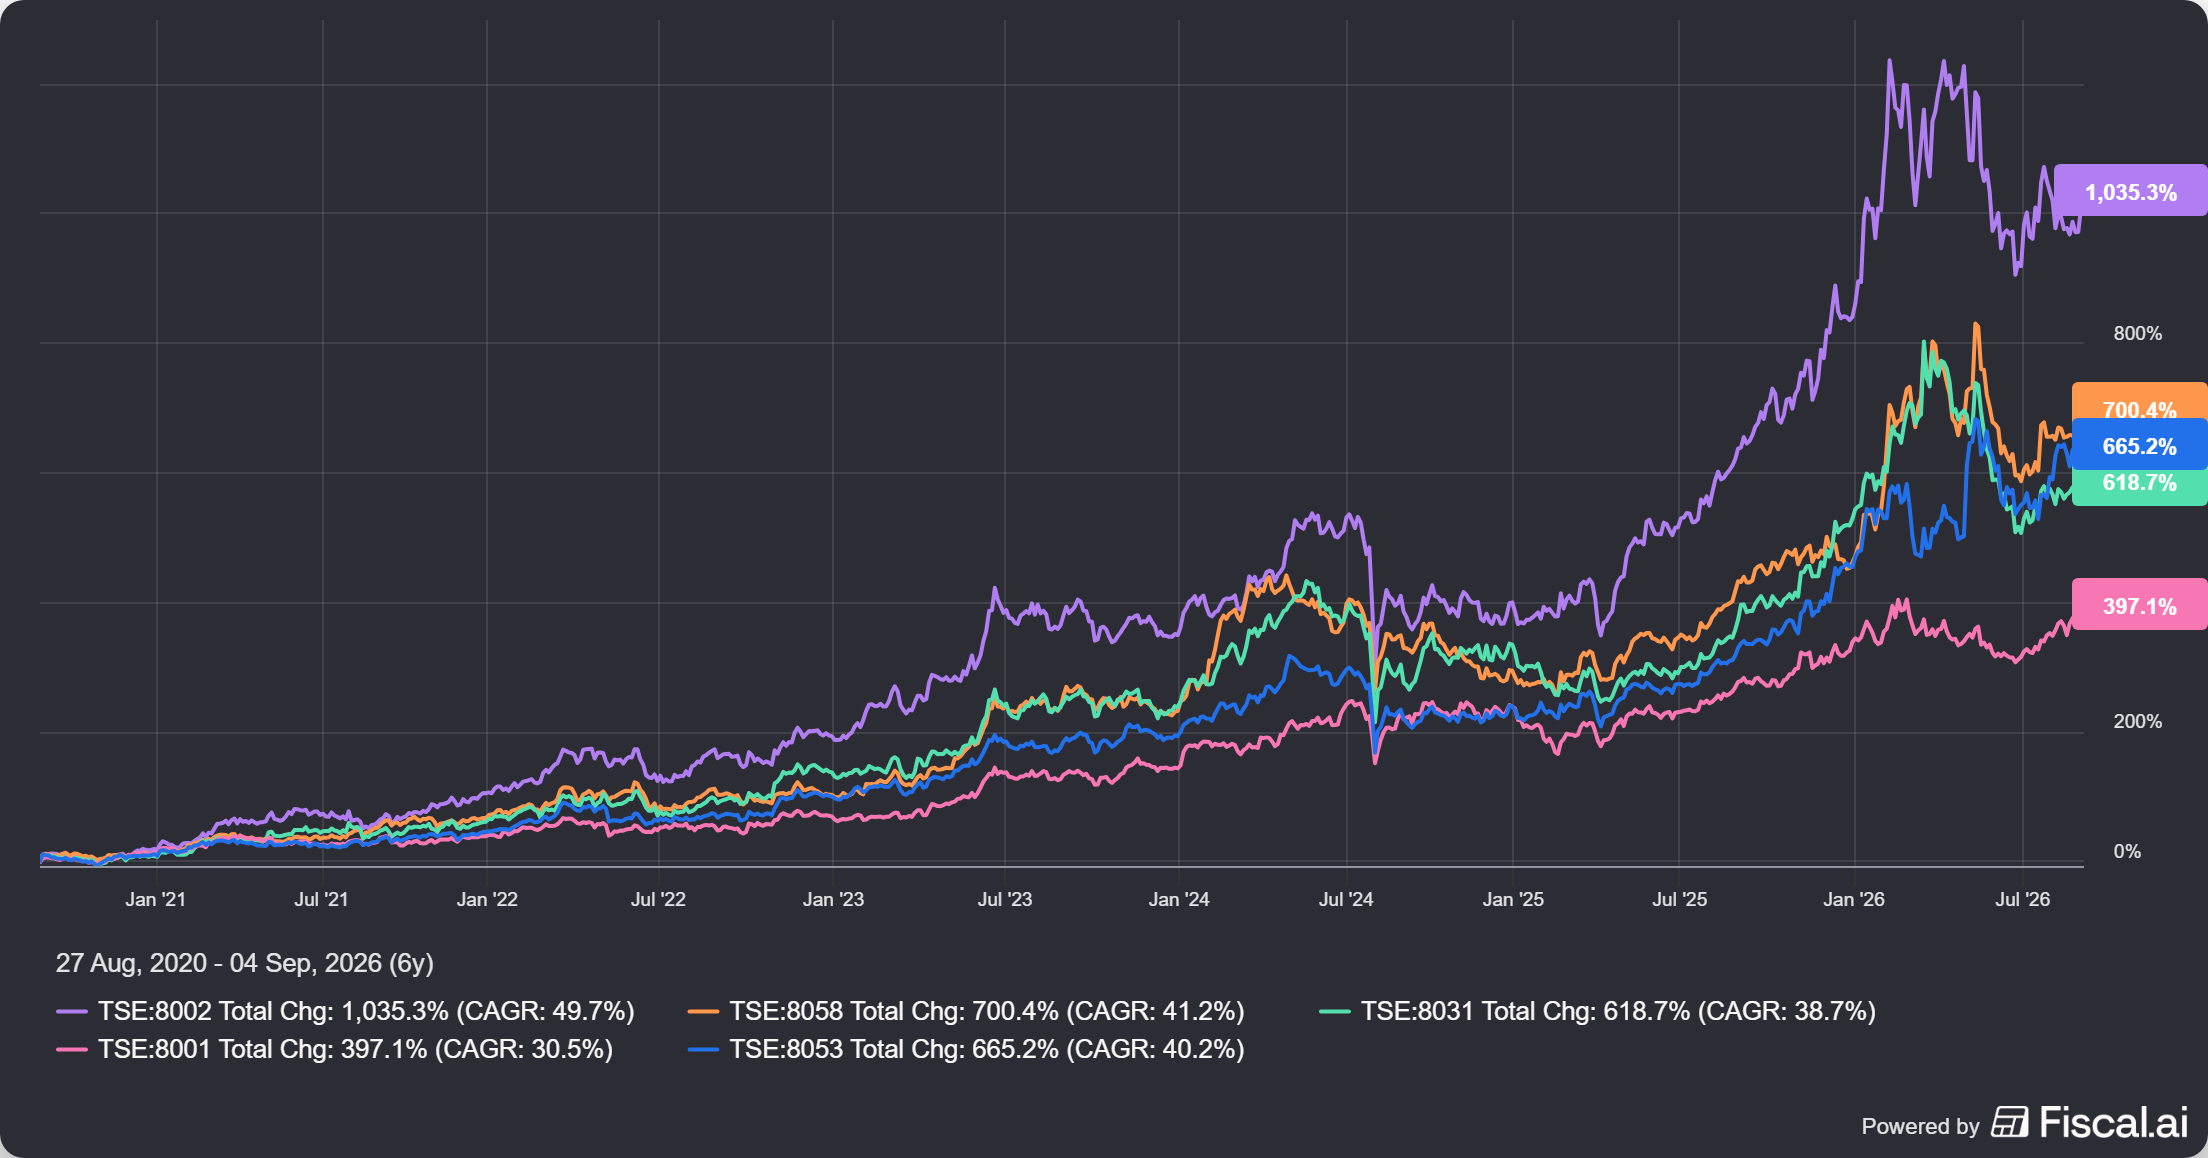Image resolution: width=2208 pixels, height=1158 pixels.
Task: Click the Jan '24 axis label
Action: pos(1179,899)
